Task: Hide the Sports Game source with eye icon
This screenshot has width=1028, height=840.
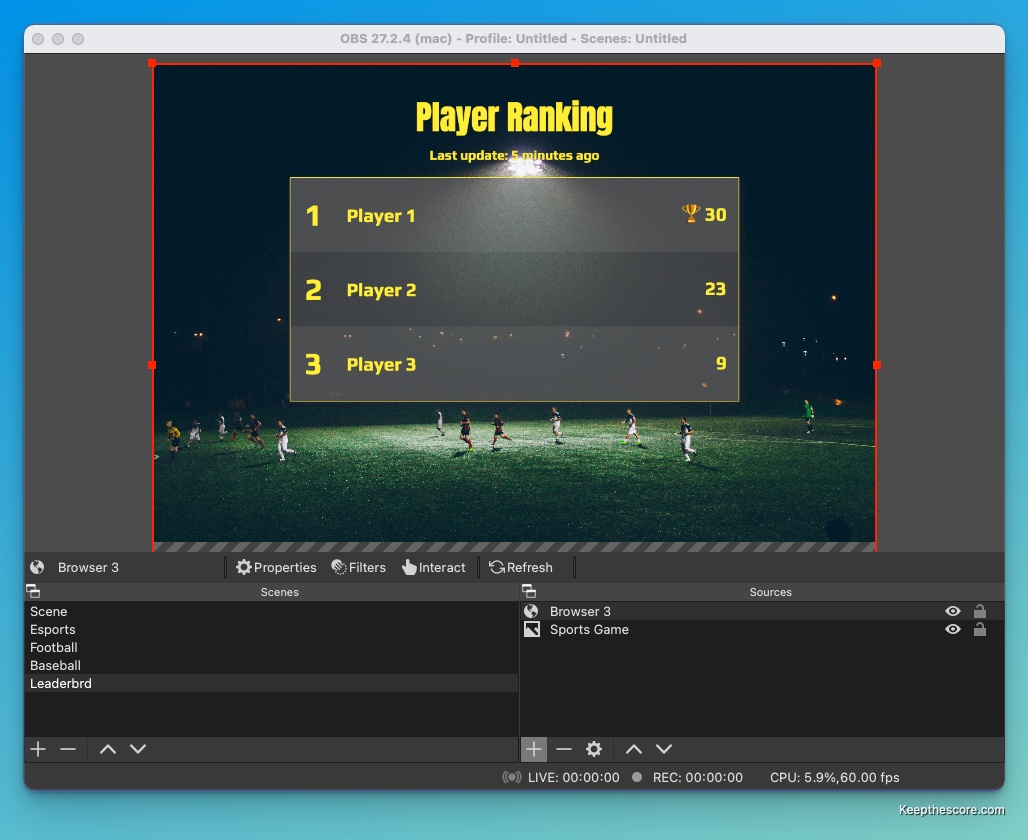Action: coord(953,630)
